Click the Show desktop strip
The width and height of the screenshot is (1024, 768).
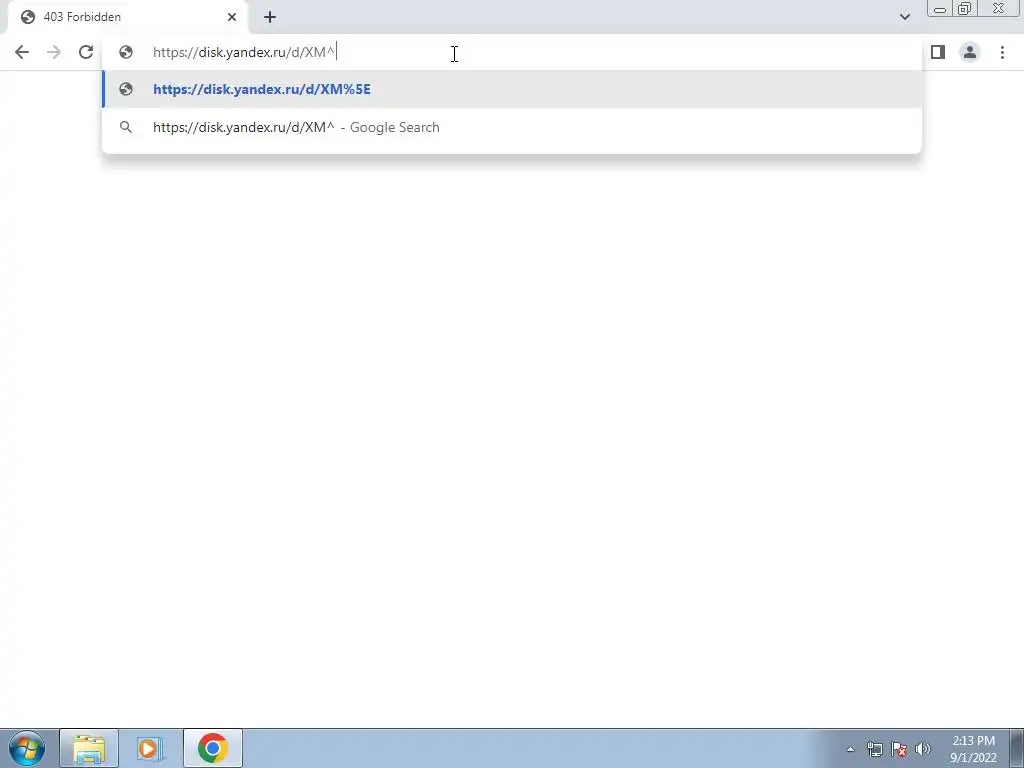pyautogui.click(x=1017, y=748)
